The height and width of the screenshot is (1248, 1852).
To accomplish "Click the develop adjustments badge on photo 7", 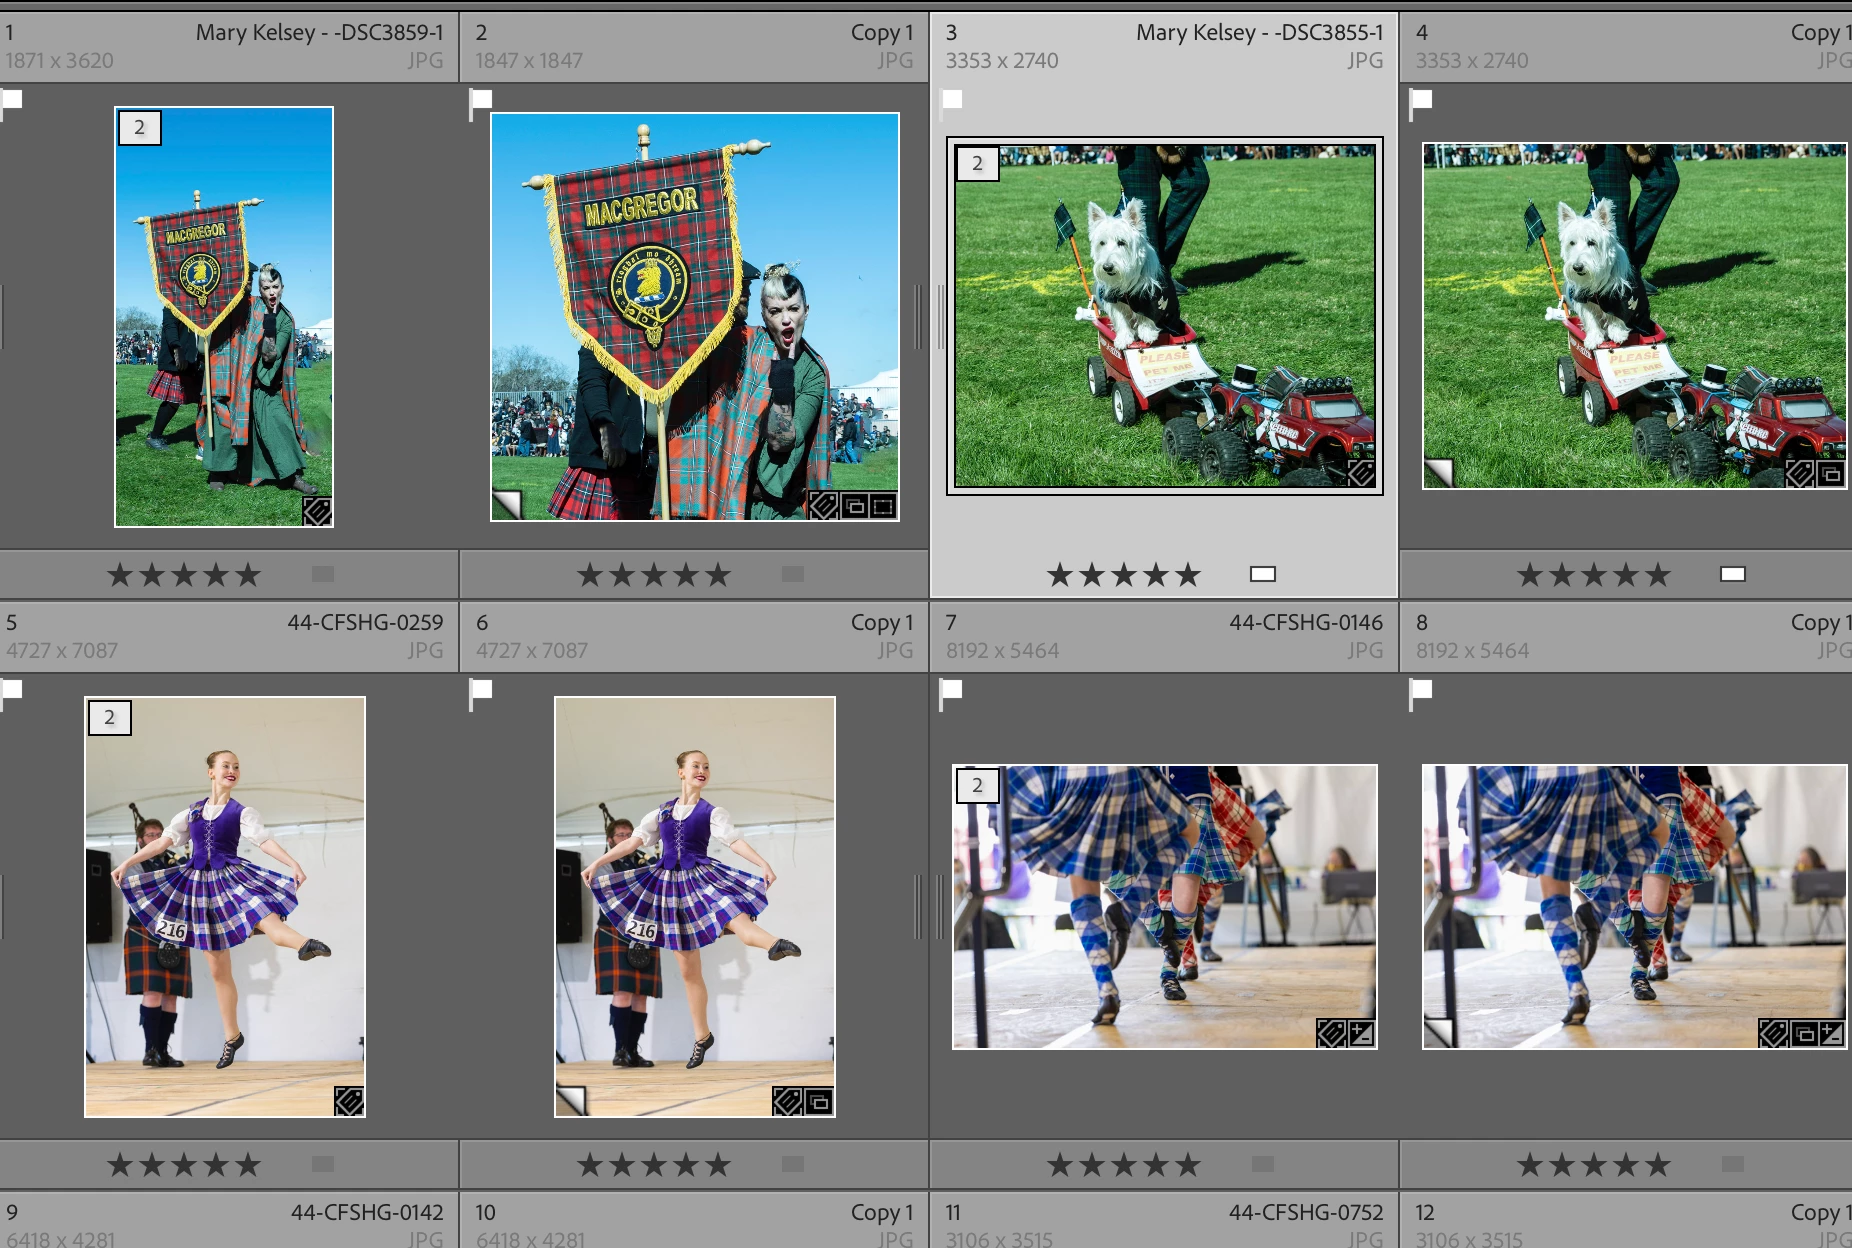I will click(1361, 1033).
